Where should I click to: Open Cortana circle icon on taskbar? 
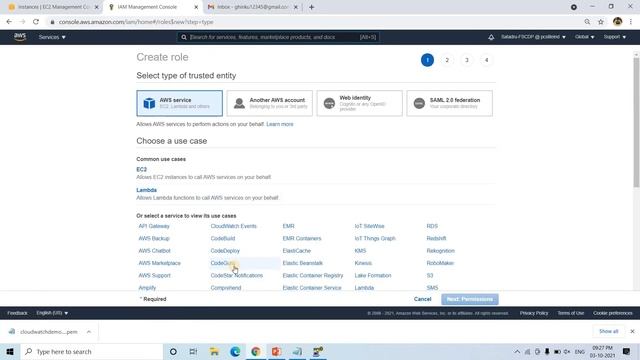click(173, 351)
